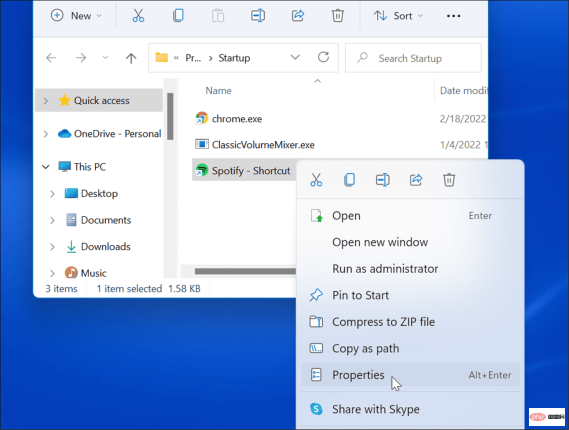Expand the Music tree node

[52, 273]
